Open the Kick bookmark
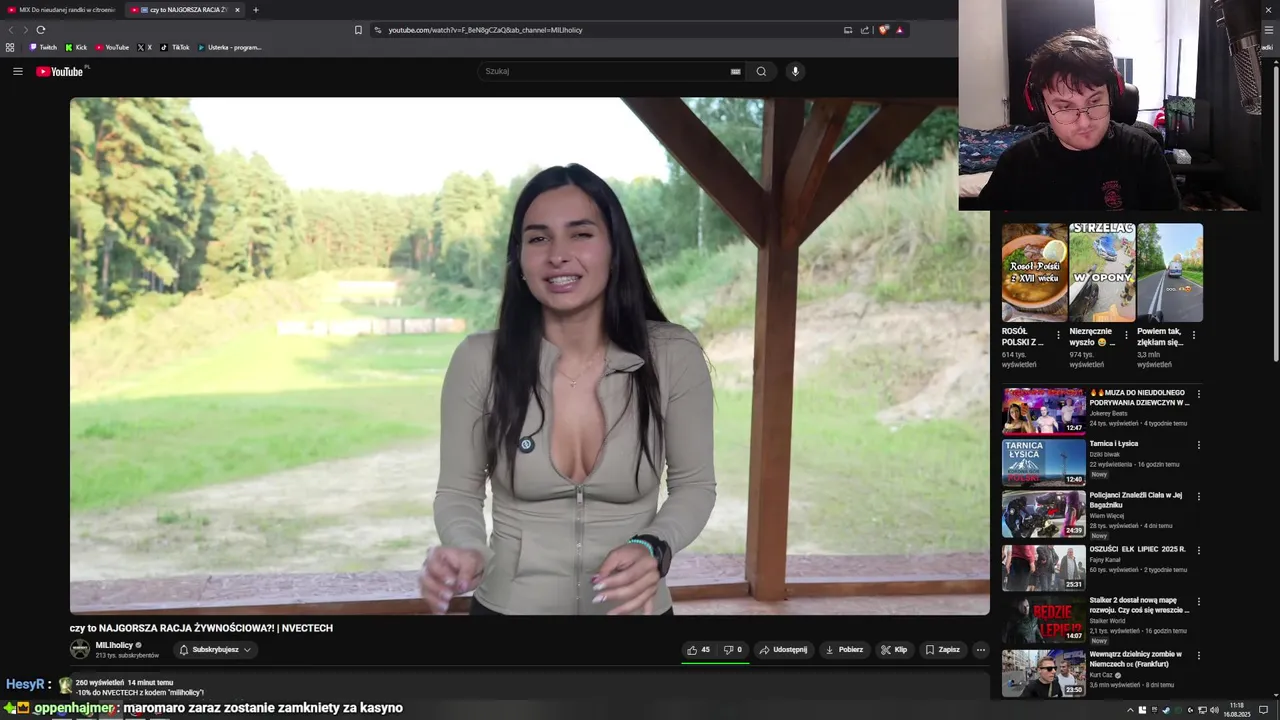 76,47
